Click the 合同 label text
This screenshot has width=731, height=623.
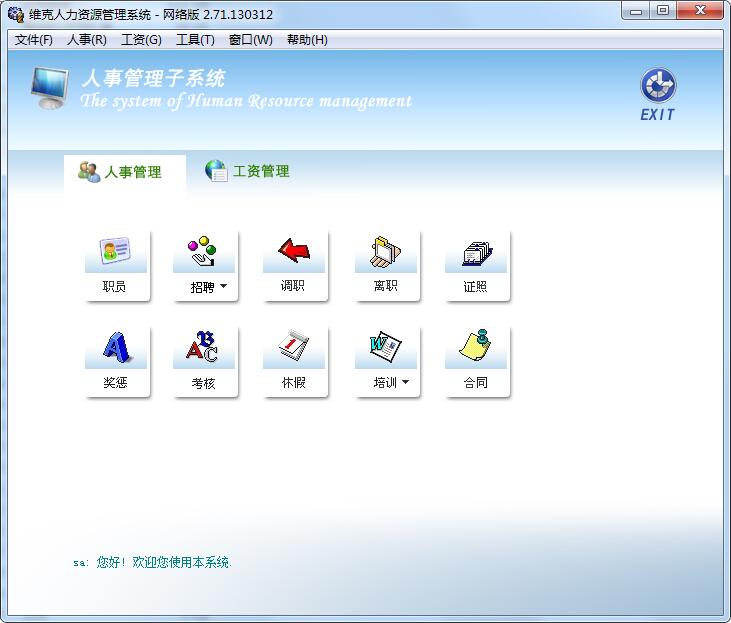(x=476, y=382)
